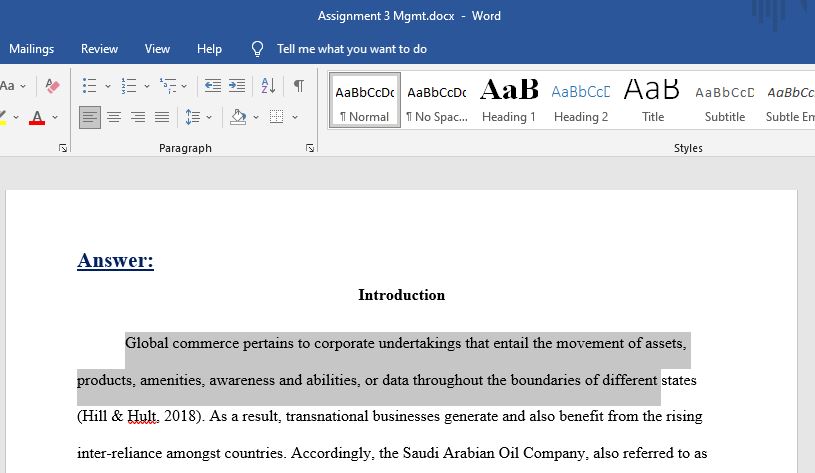Screen dimensions: 815x473
Task: Apply the Title style
Action: coord(652,100)
